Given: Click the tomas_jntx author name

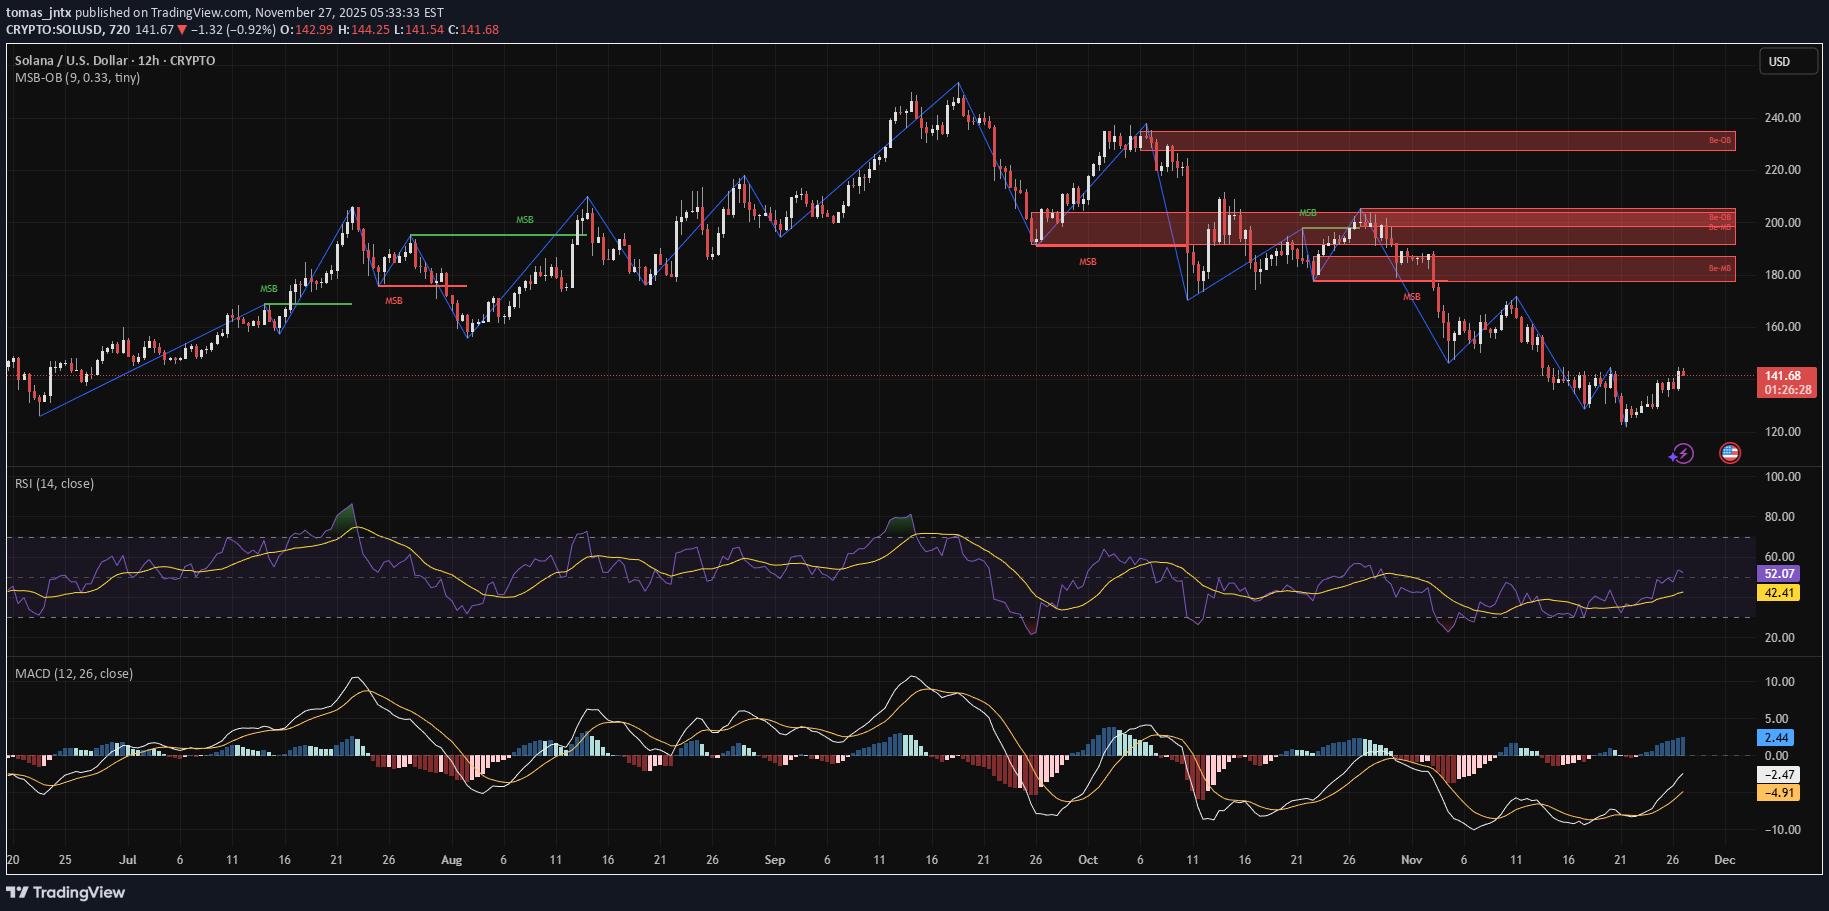Looking at the screenshot, I should point(38,13).
